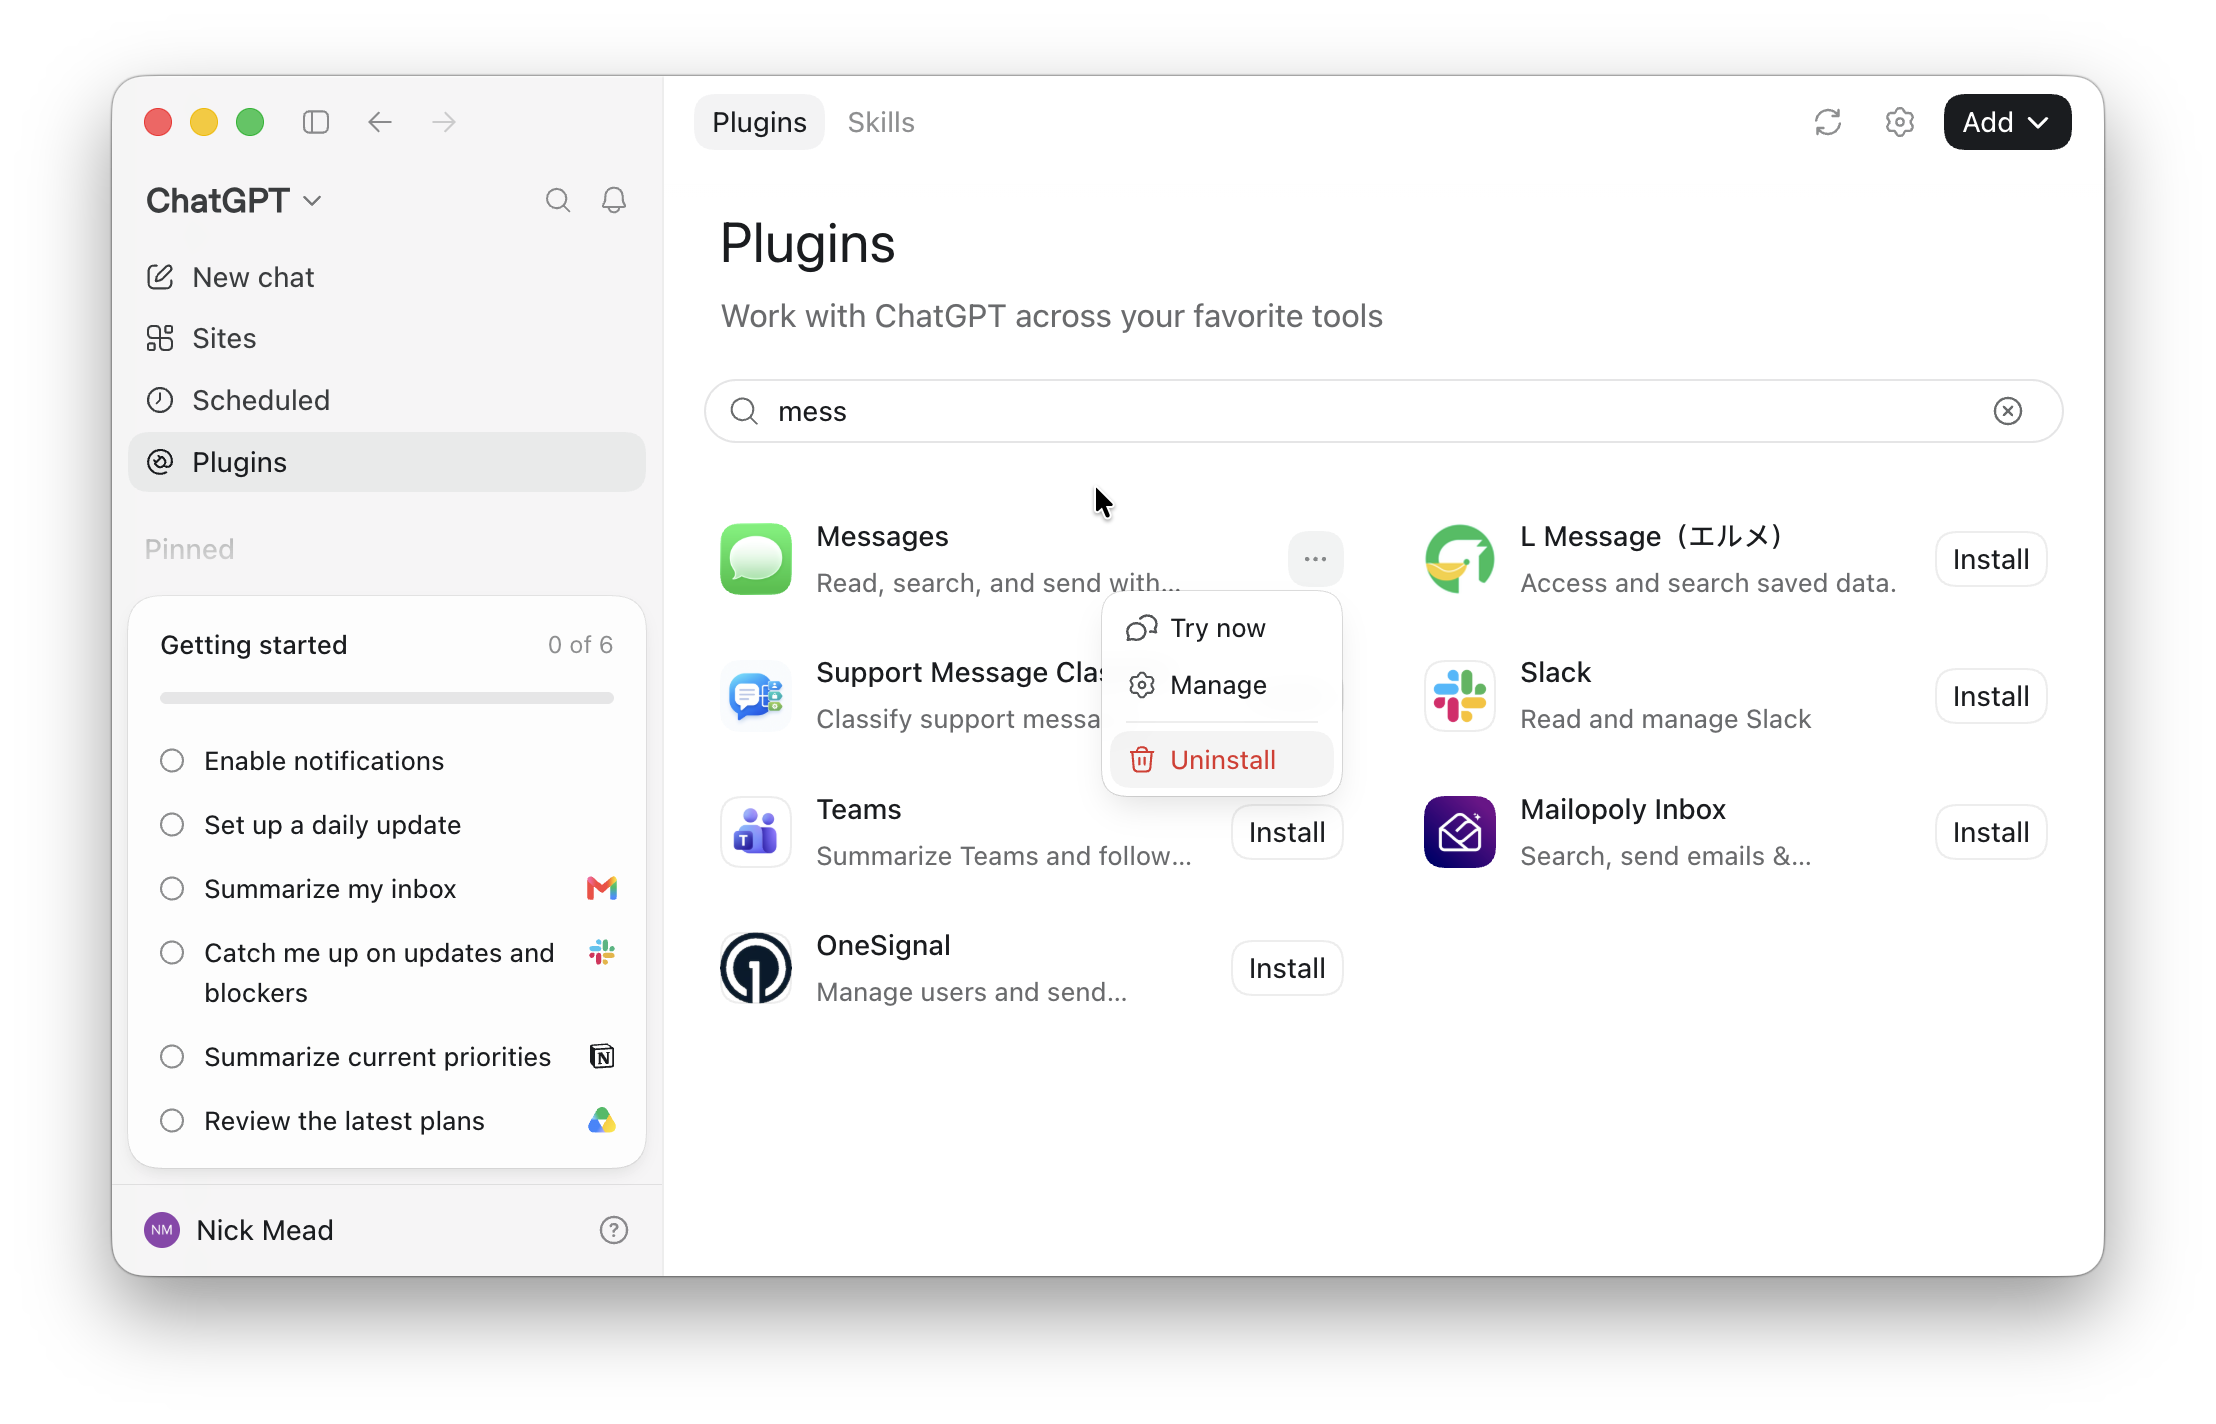
Task: Check off Review the latest plans
Action: pos(172,1121)
